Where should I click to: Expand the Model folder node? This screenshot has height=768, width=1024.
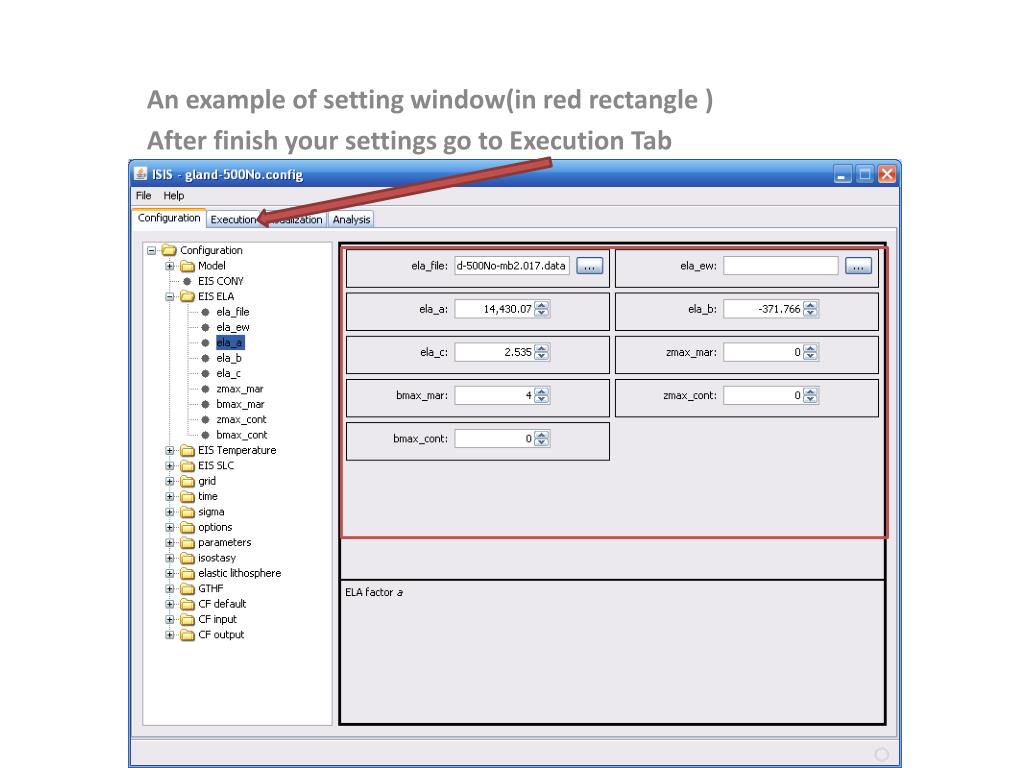click(x=170, y=266)
